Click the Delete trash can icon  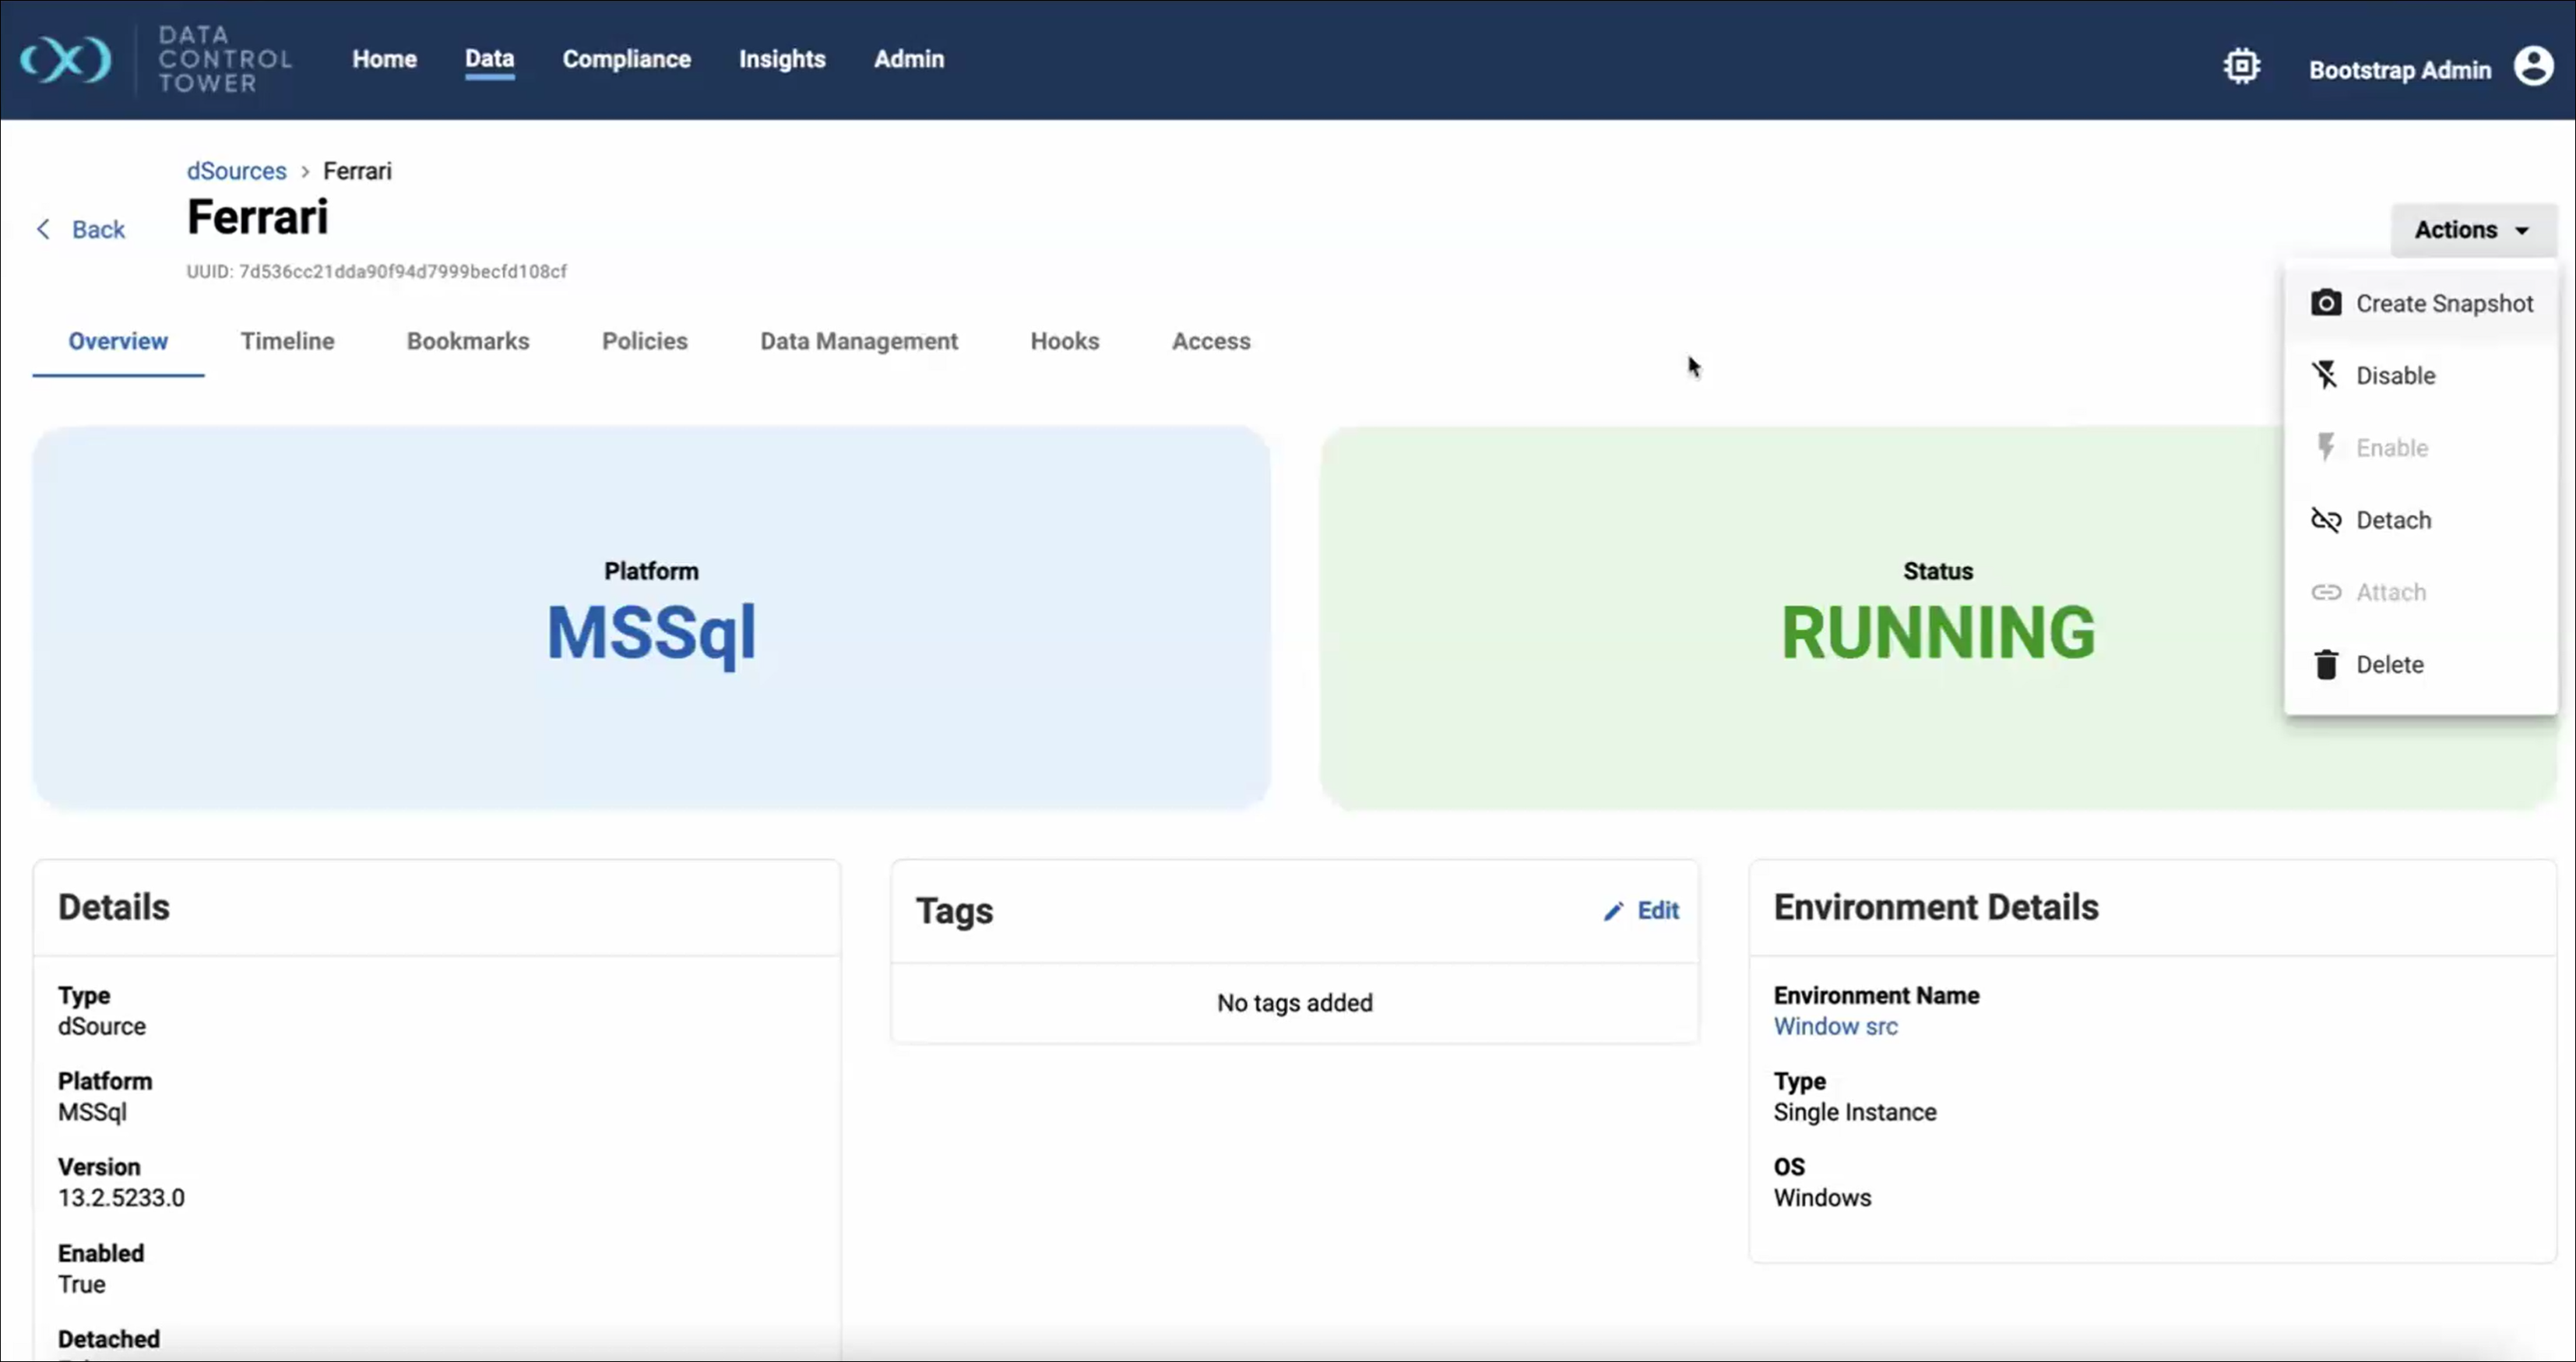point(2325,664)
